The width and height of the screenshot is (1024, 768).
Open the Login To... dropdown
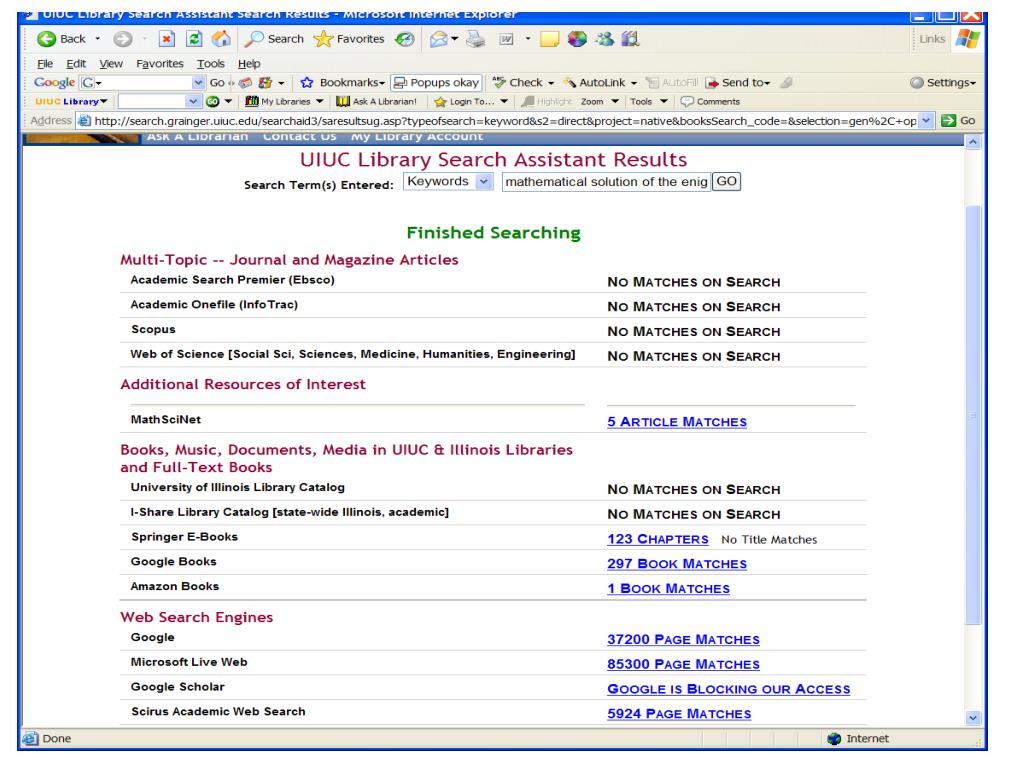pyautogui.click(x=504, y=101)
